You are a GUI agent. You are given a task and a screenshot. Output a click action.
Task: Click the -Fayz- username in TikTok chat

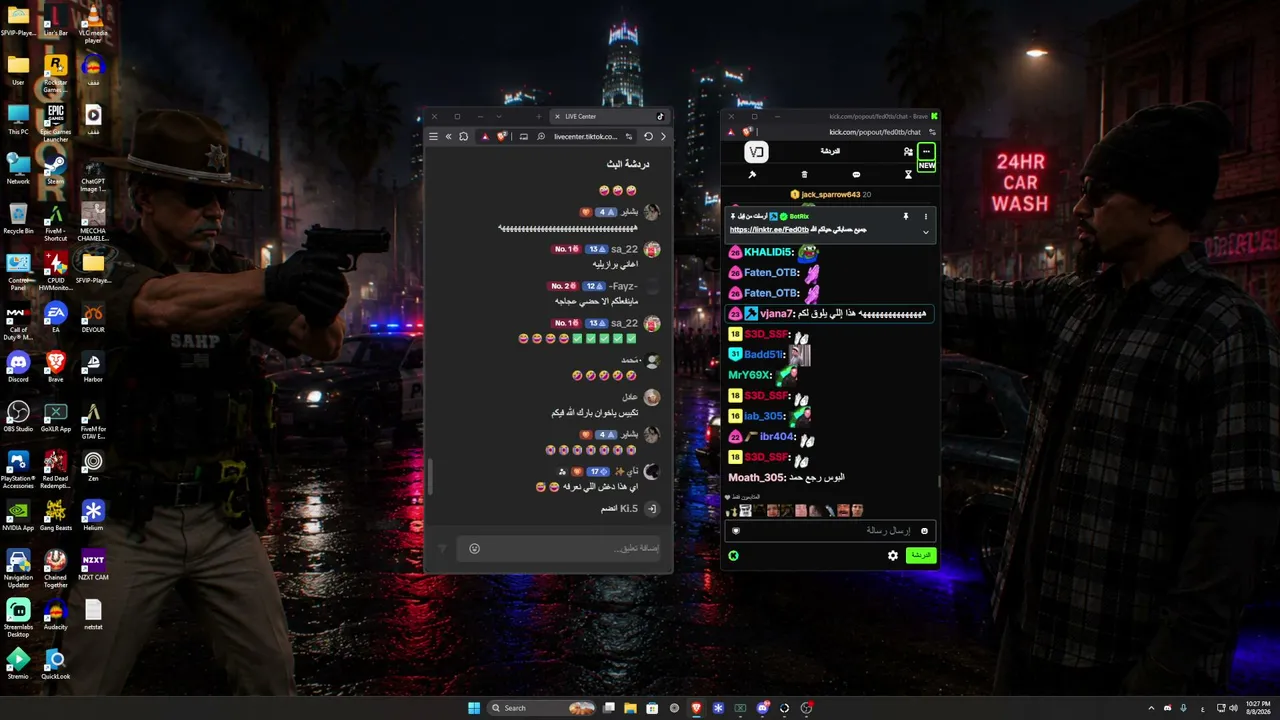click(623, 286)
